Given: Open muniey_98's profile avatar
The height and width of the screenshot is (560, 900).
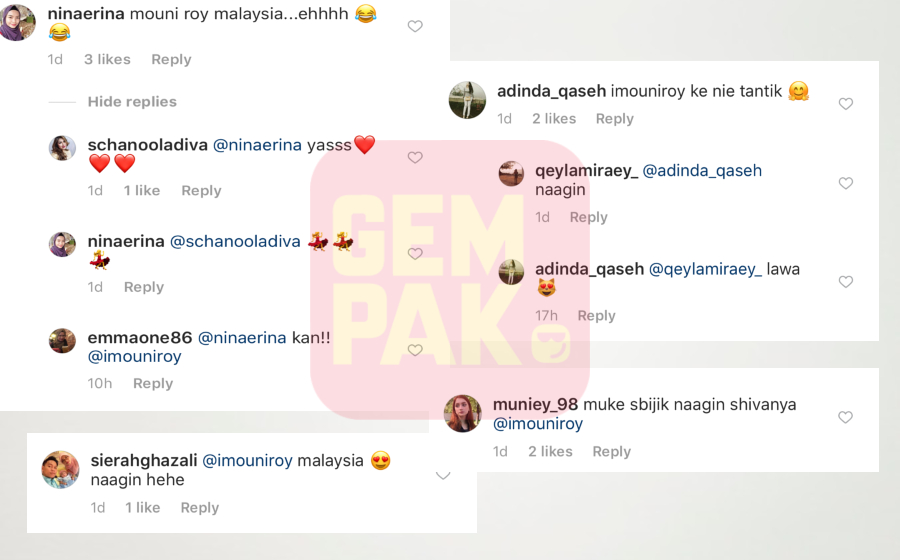Looking at the screenshot, I should tap(463, 413).
